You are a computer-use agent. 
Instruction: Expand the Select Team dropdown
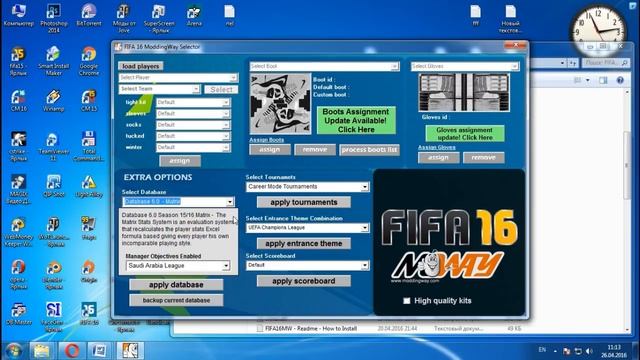pos(196,89)
